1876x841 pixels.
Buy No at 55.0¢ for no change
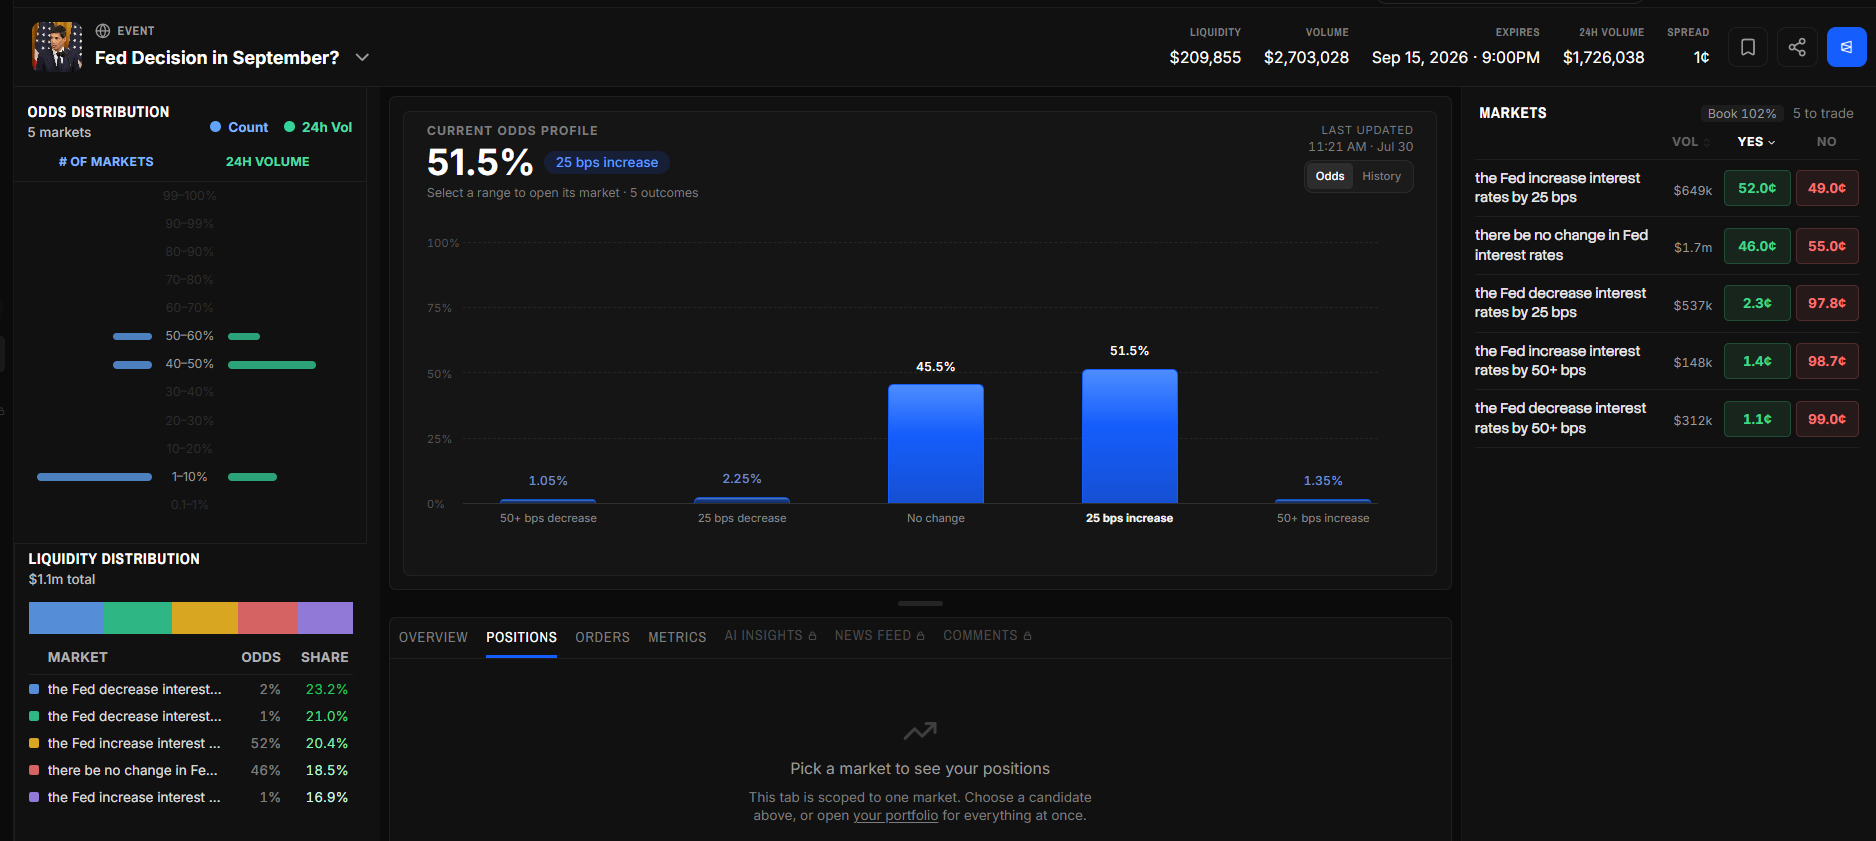coord(1827,246)
